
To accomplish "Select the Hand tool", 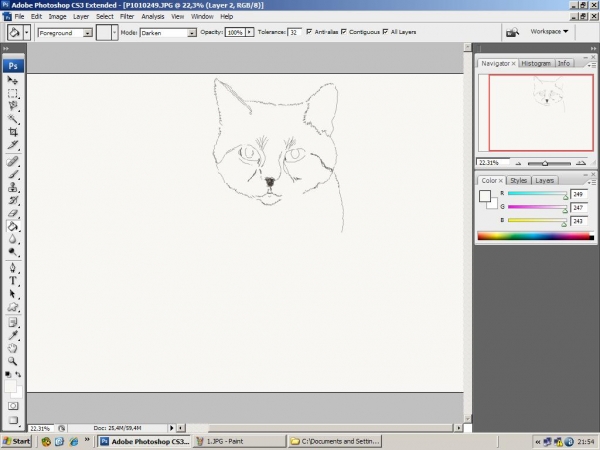I will [x=13, y=348].
